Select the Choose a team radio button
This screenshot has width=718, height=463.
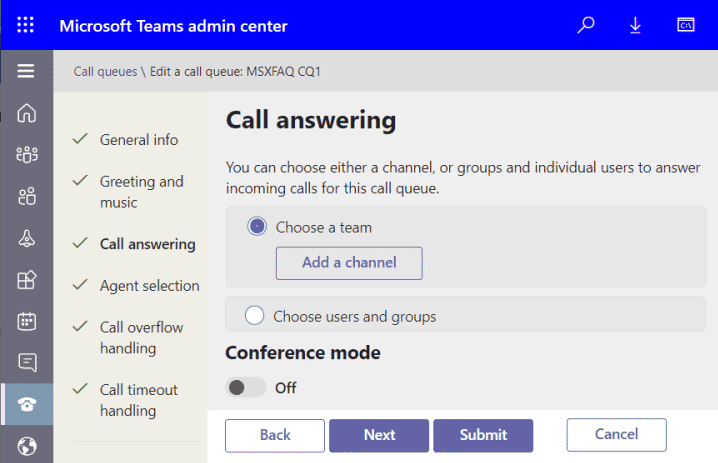[x=257, y=226]
